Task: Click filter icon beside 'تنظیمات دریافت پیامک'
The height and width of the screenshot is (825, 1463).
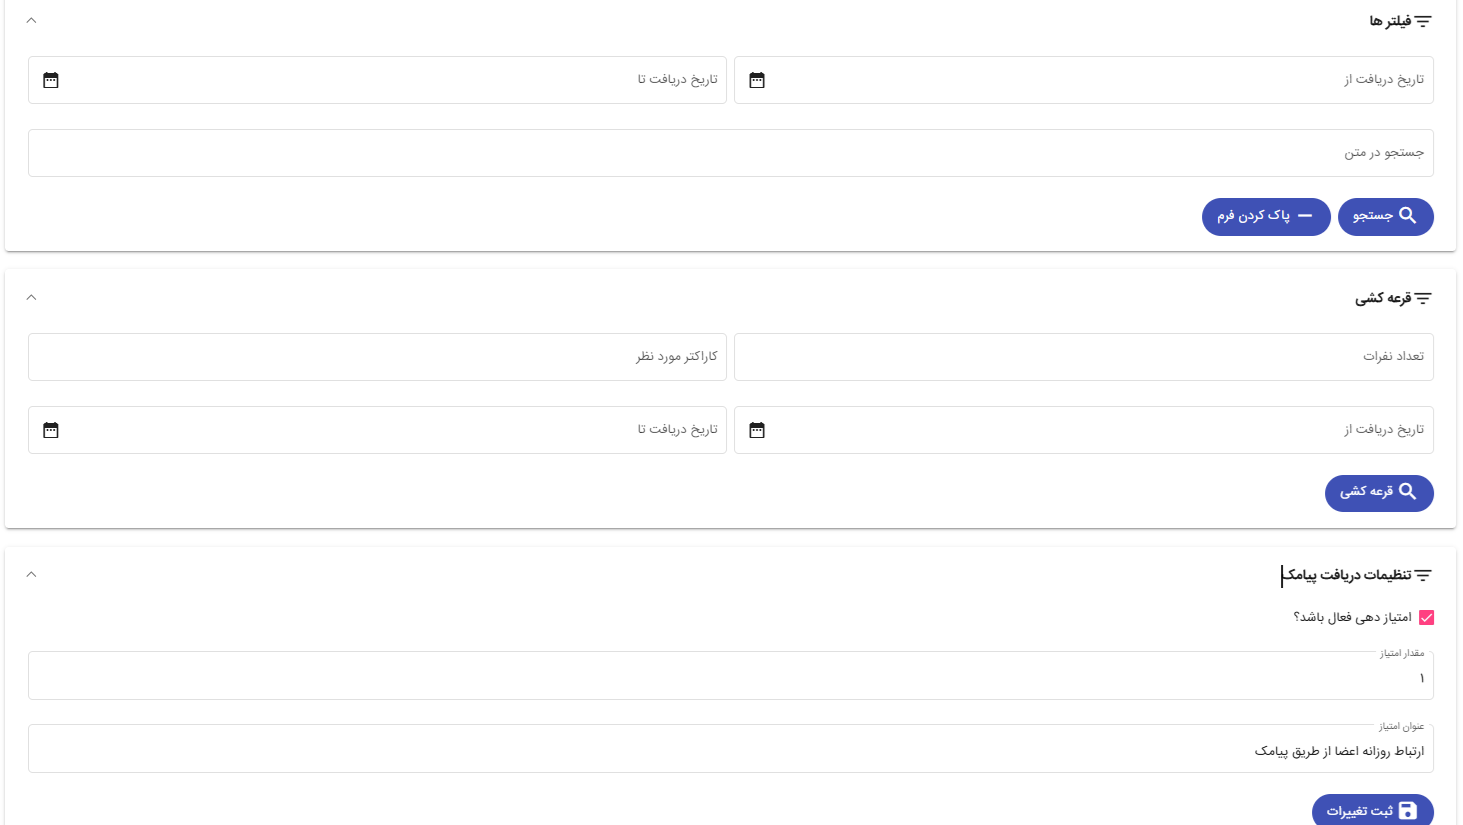Action: [x=1423, y=575]
